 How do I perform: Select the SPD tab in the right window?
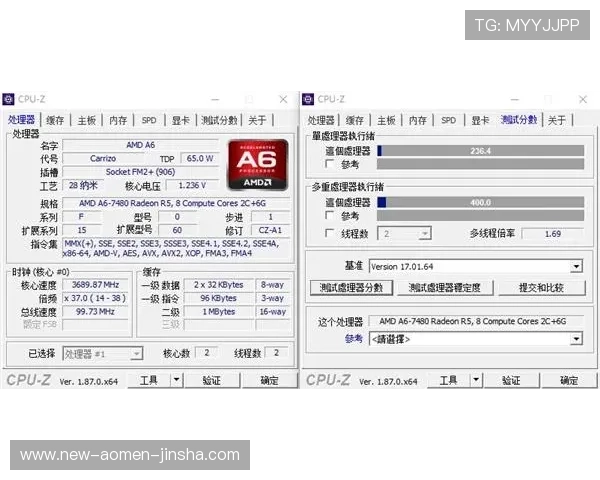coord(448,120)
